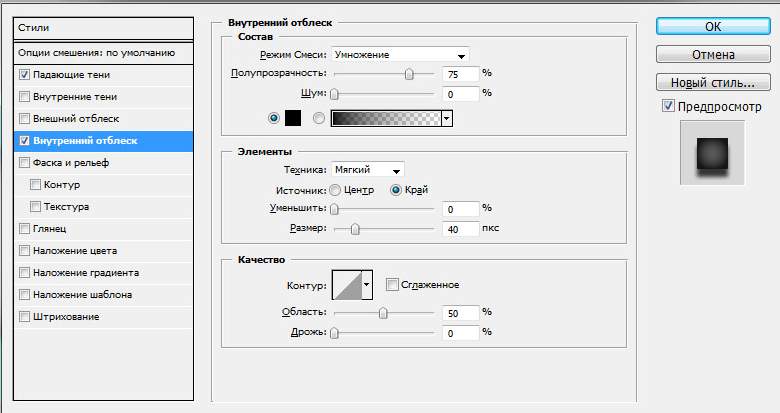Enable the Текстура checkbox
Viewport: 780px width, 413px height.
35,206
